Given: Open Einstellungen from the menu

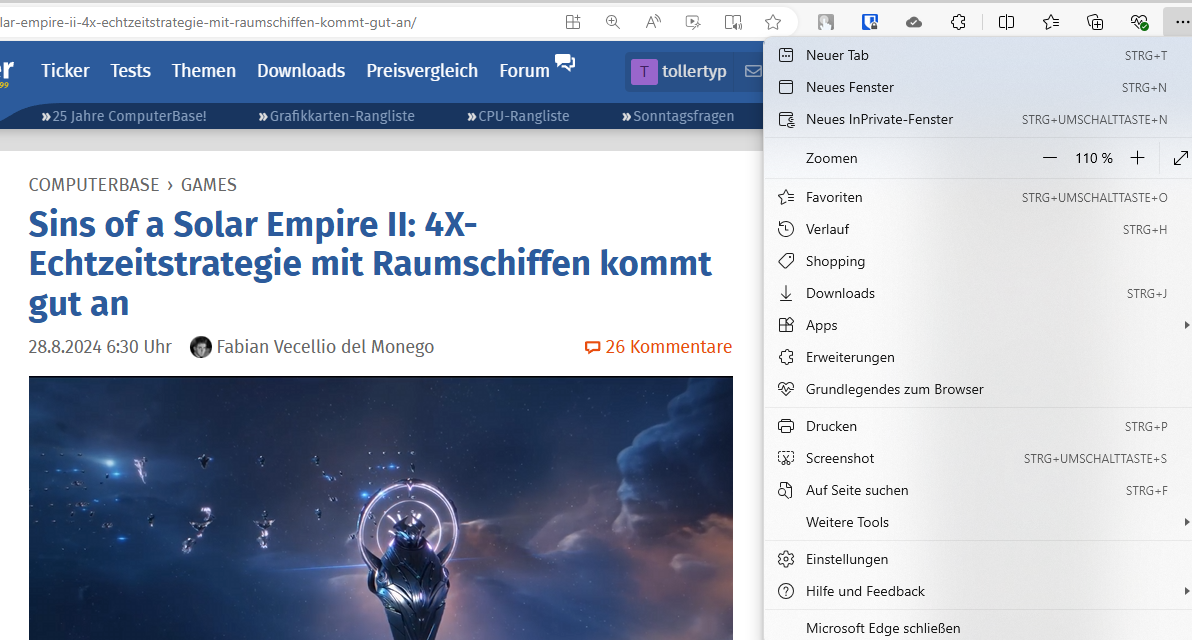Looking at the screenshot, I should click(x=978, y=559).
